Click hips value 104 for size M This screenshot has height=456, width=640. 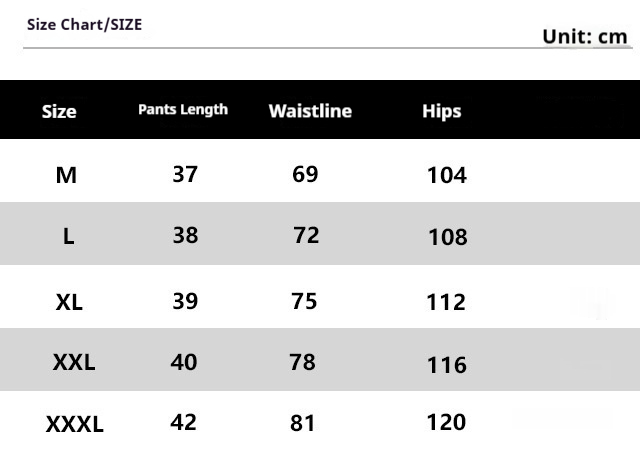447,176
